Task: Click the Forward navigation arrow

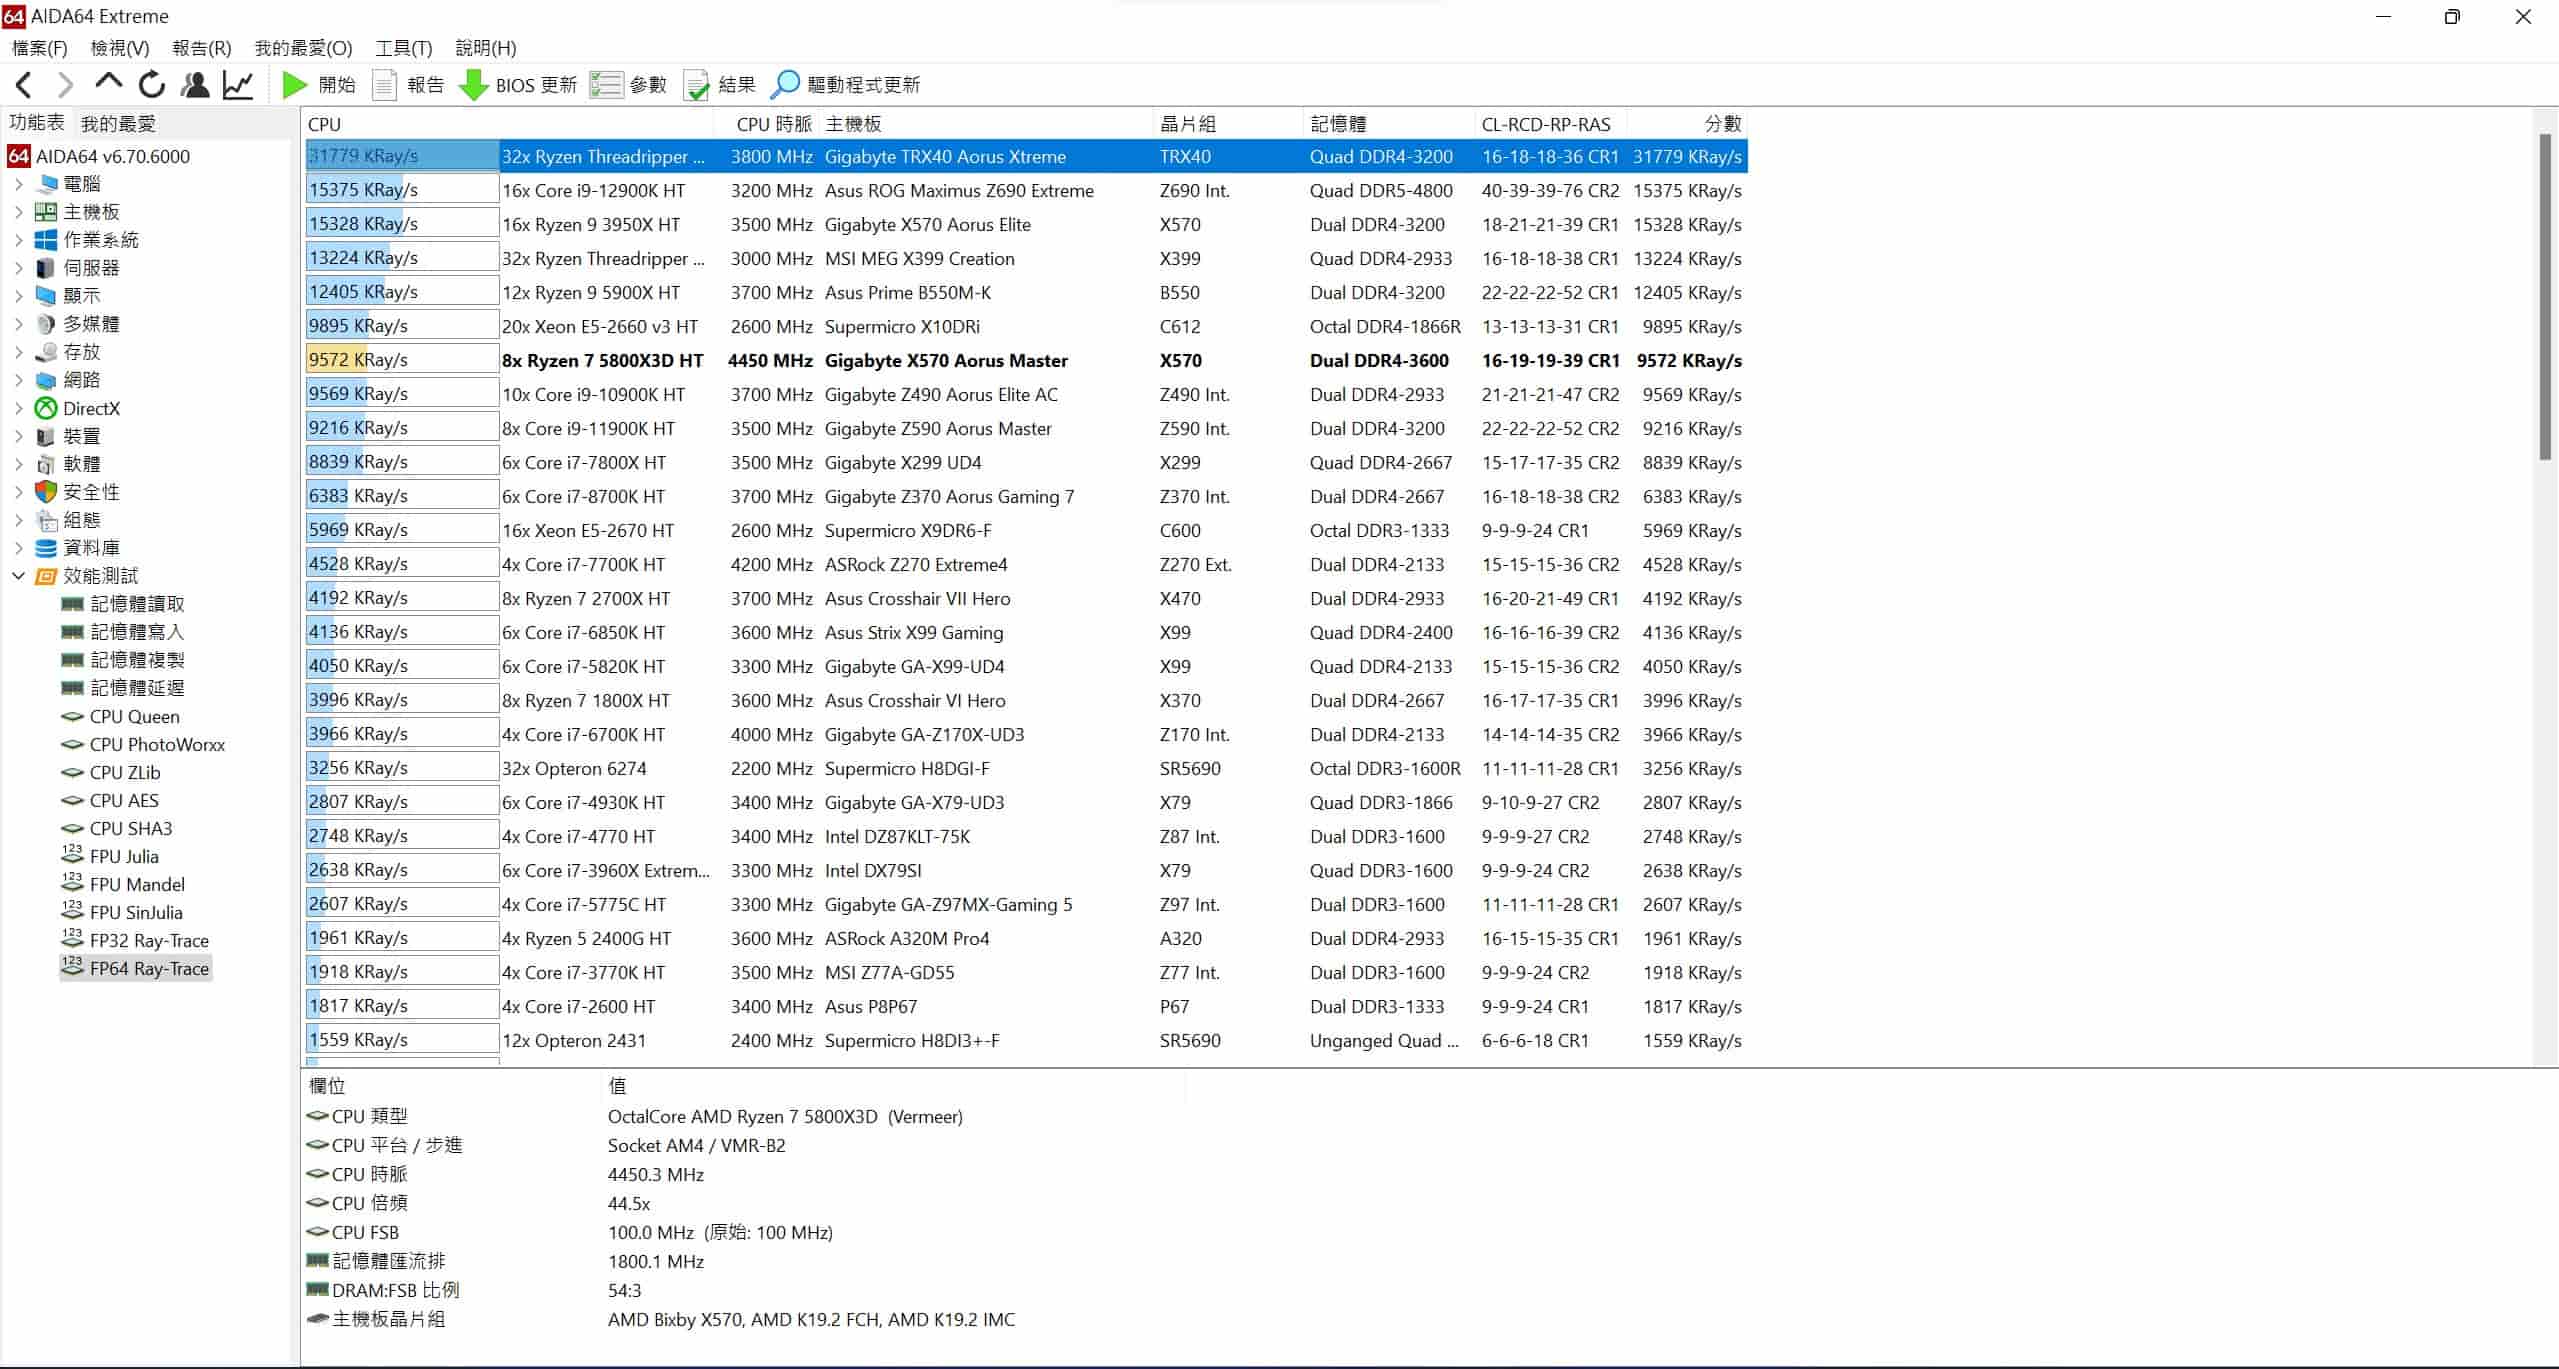Action: 66,85
